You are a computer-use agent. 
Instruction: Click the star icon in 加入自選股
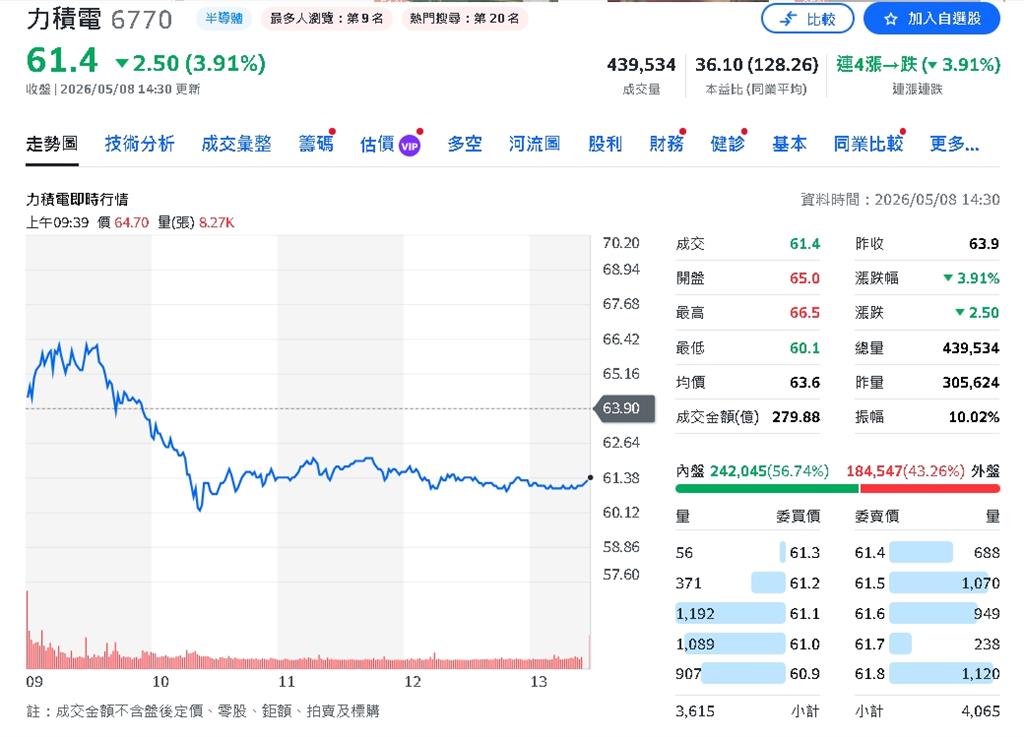pyautogui.click(x=891, y=20)
